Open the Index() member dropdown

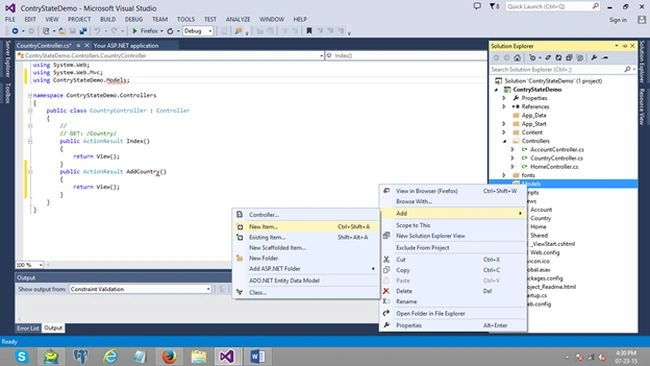tap(405, 56)
